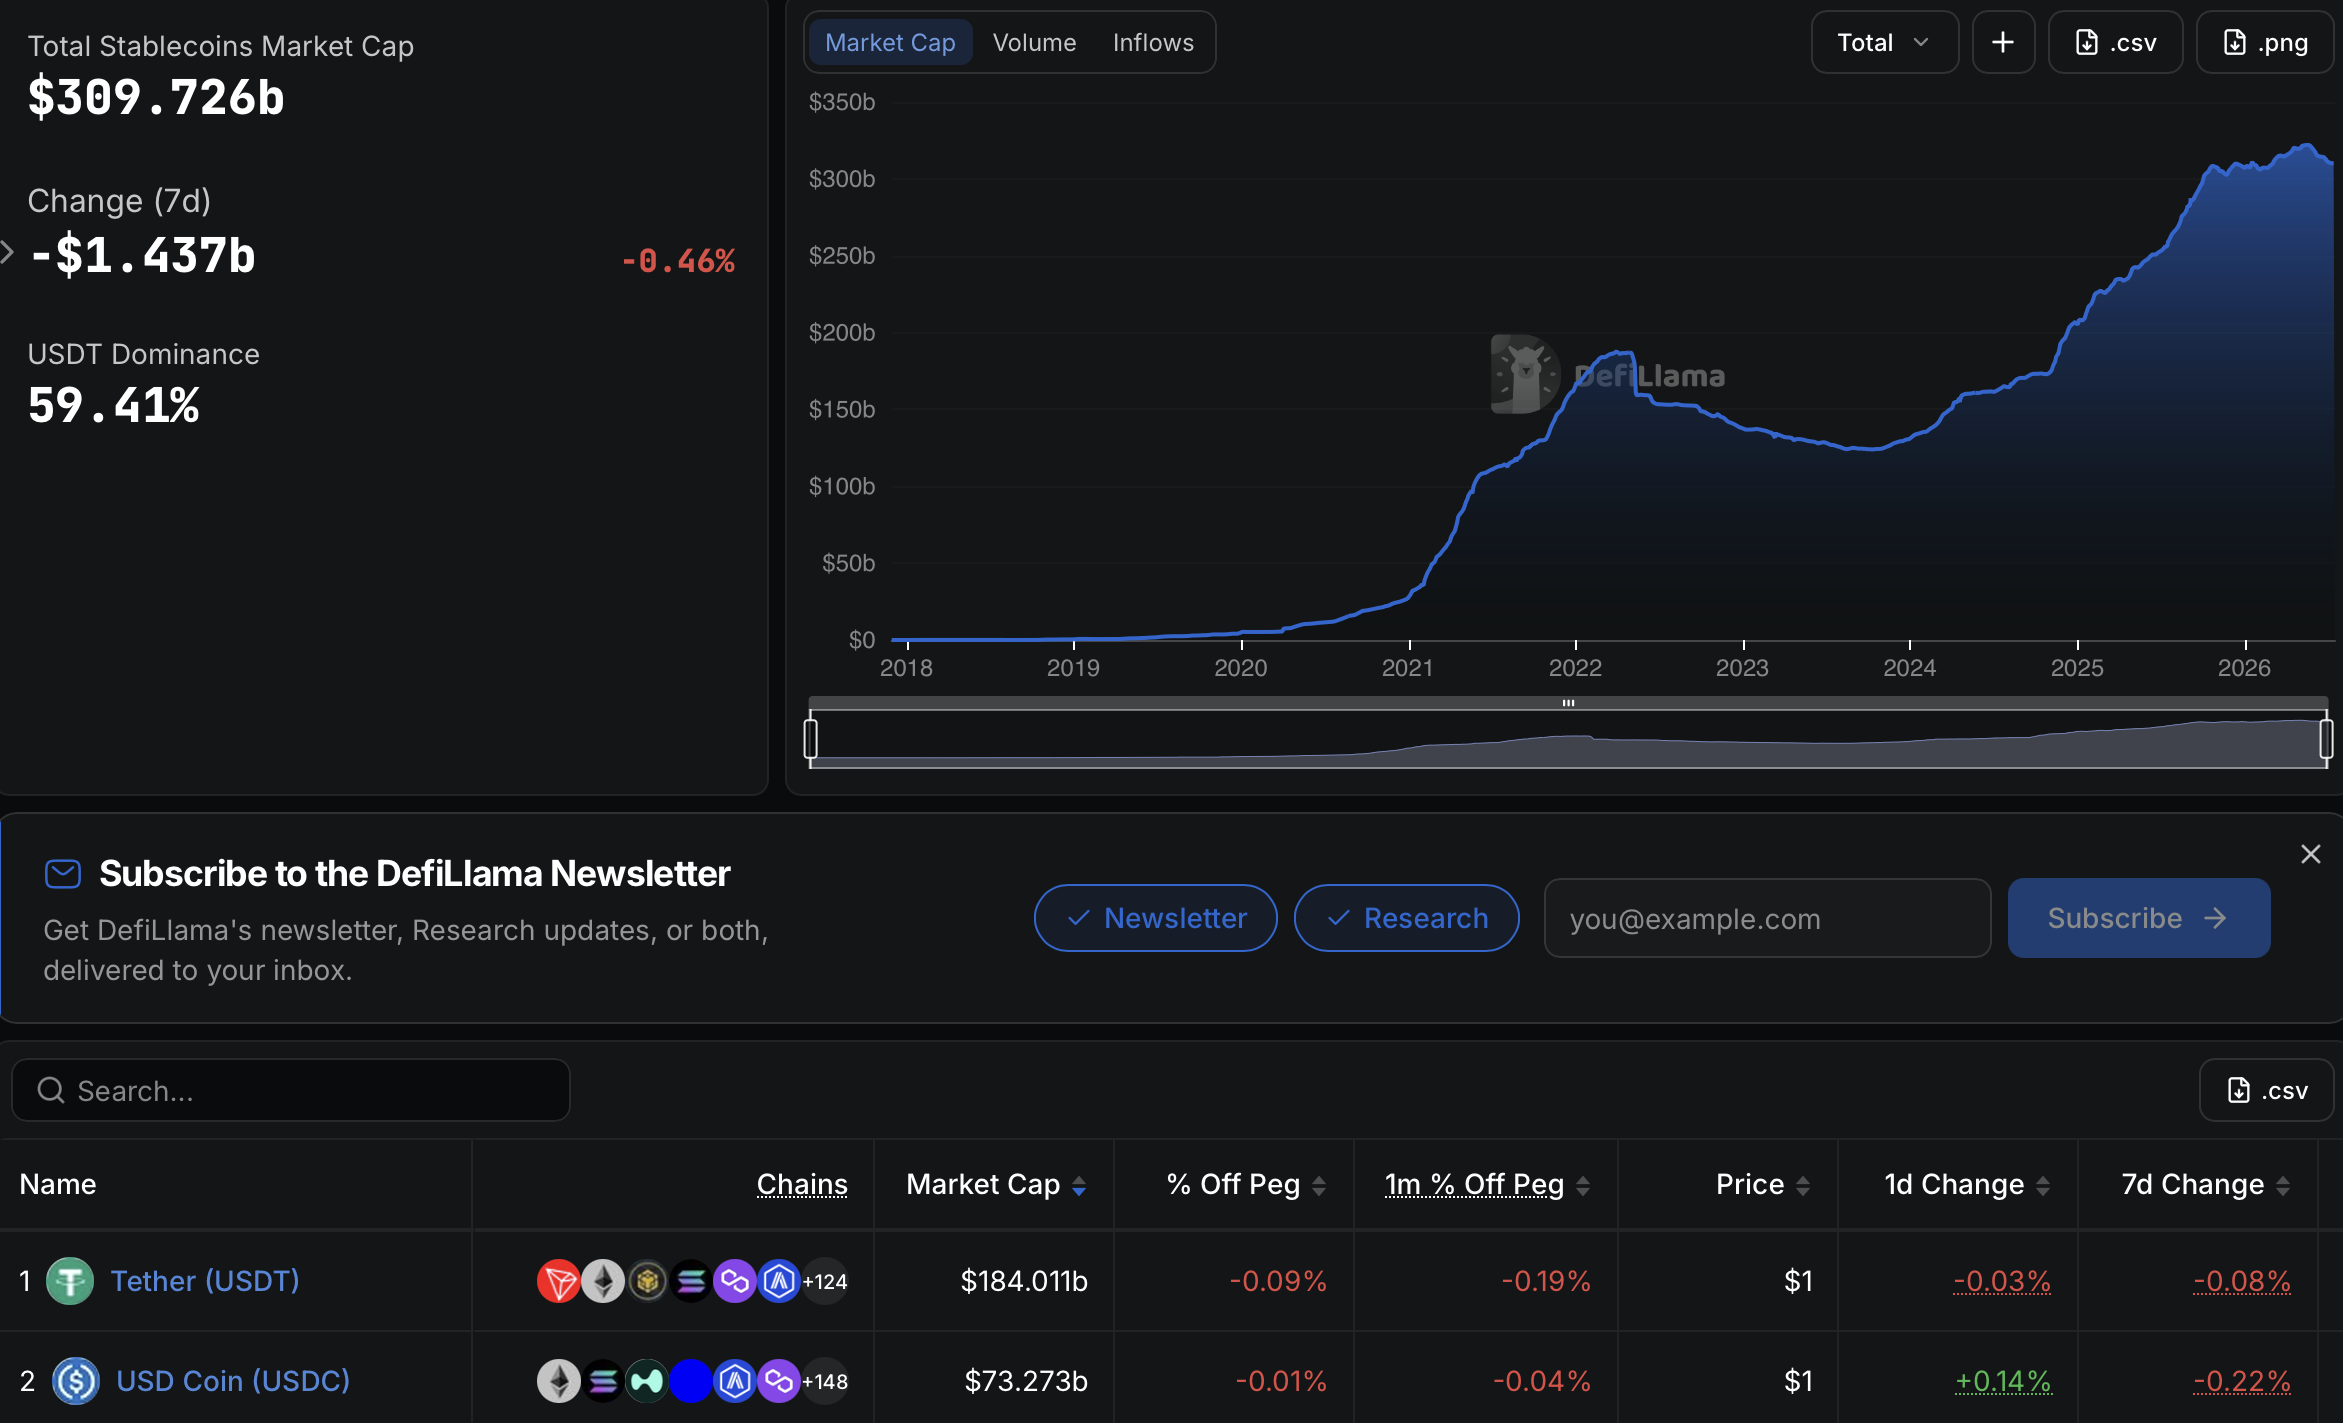Download the table .csv below the banner
This screenshot has width=2343, height=1423.
2266,1090
